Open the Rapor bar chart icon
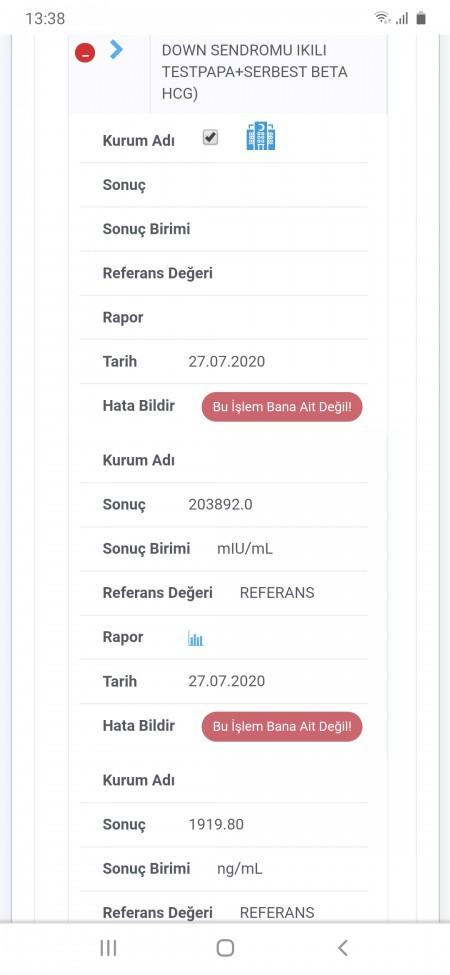The image size is (450, 975). click(x=196, y=639)
